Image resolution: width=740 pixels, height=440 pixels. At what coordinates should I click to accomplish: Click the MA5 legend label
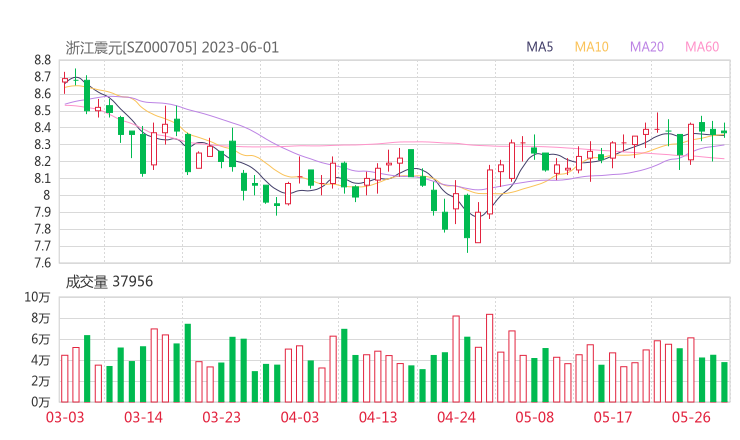coord(539,47)
